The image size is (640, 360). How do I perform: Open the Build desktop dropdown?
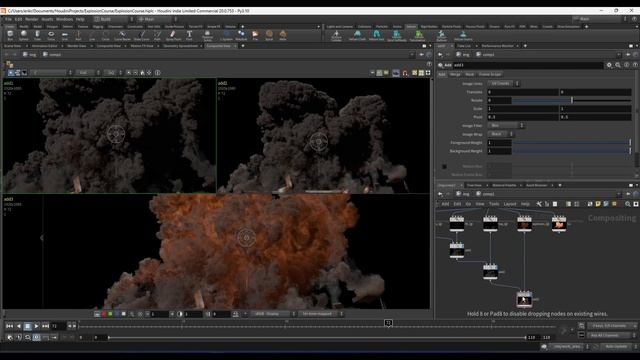[114, 19]
